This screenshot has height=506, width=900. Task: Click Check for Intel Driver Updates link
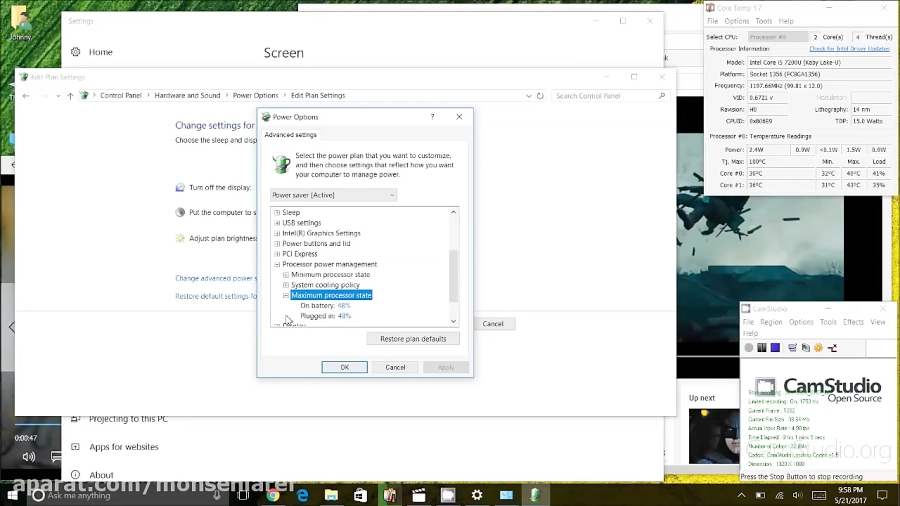[x=849, y=49]
